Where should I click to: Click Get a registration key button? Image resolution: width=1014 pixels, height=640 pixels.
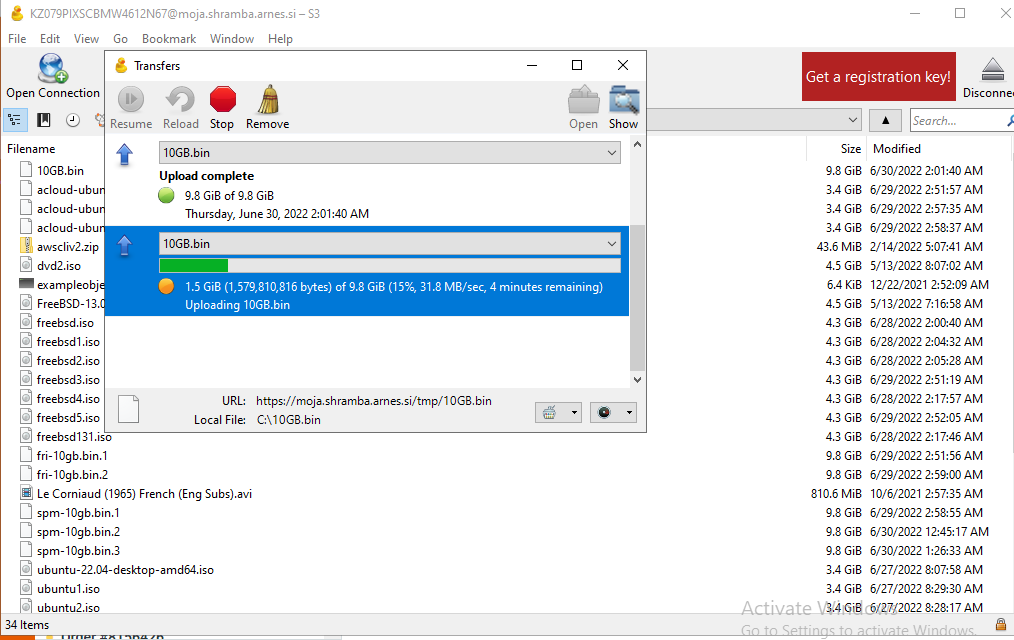click(878, 76)
